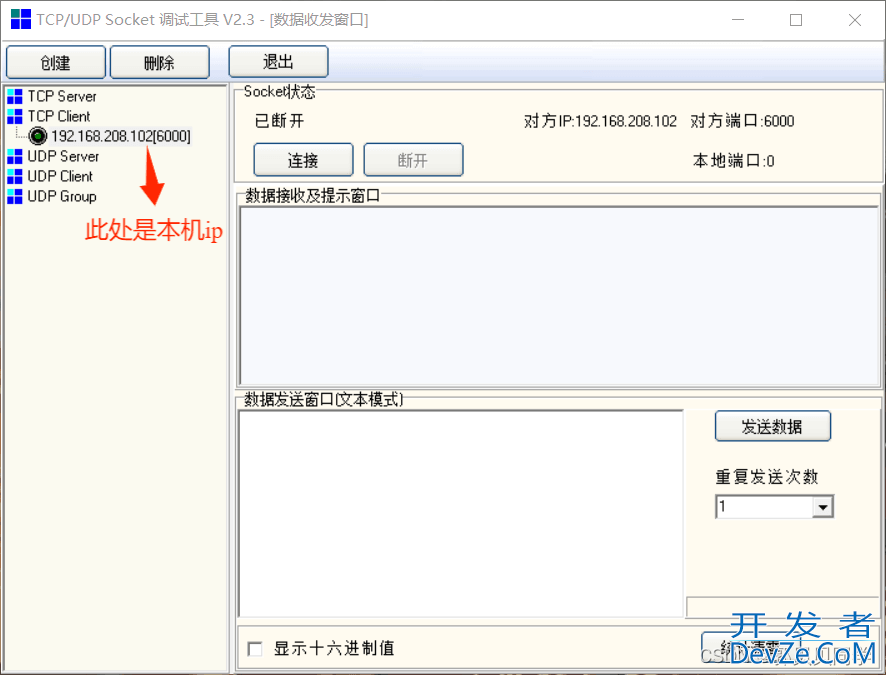Click the disabled 断开 (Disconnect) button
Image resolution: width=886 pixels, height=675 pixels.
click(x=413, y=160)
